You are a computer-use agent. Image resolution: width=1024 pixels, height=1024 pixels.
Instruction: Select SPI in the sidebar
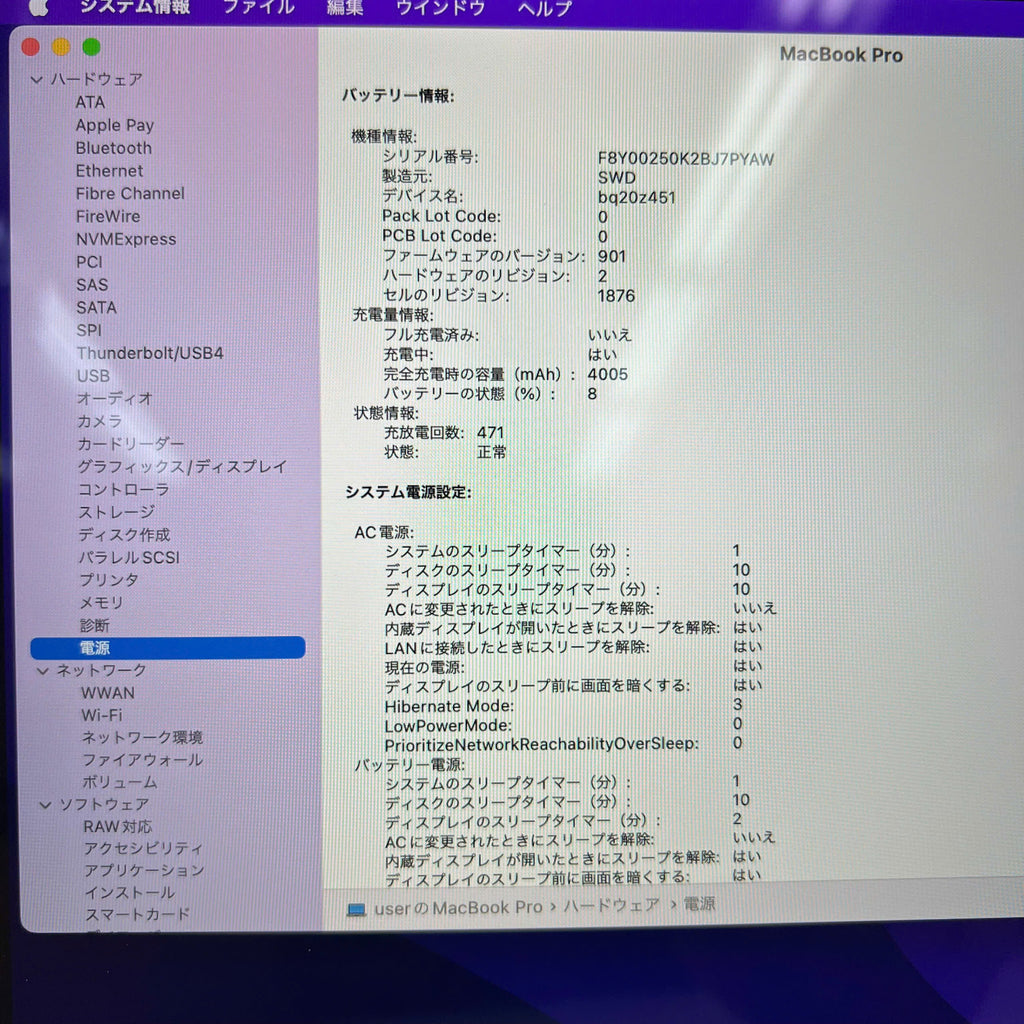point(89,330)
